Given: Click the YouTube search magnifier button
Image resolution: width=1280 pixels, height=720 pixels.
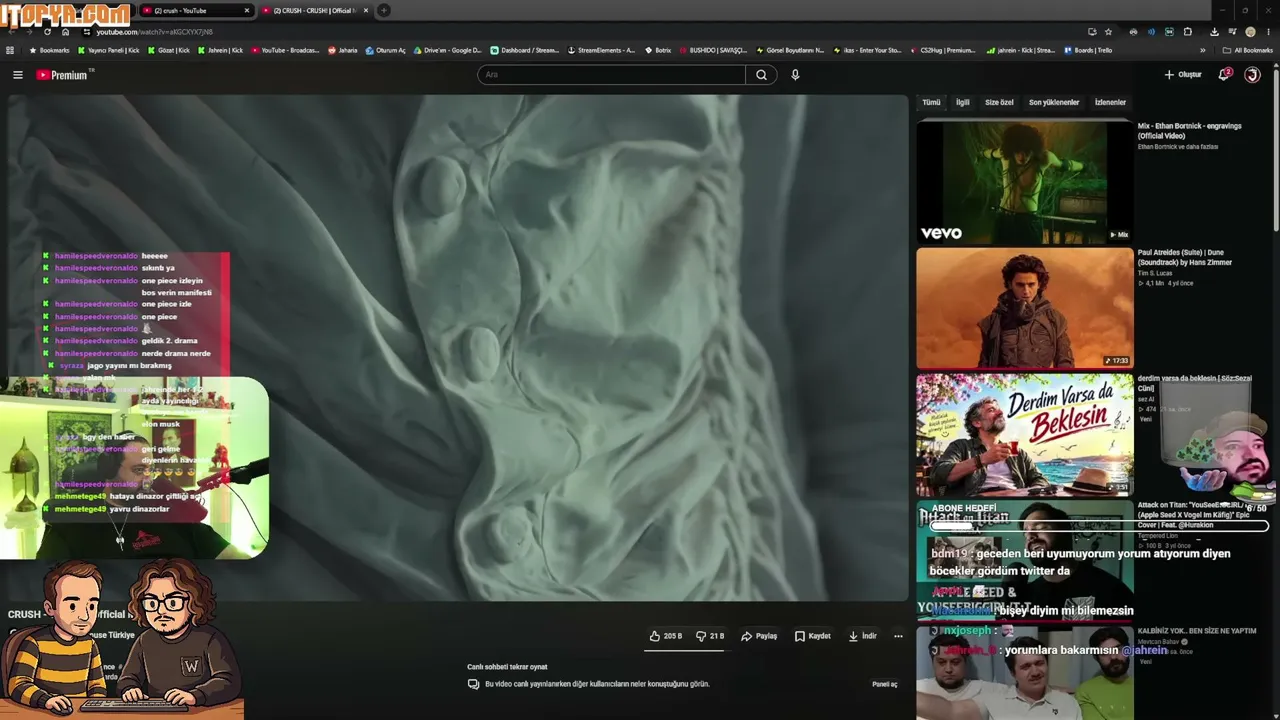Looking at the screenshot, I should pyautogui.click(x=761, y=75).
